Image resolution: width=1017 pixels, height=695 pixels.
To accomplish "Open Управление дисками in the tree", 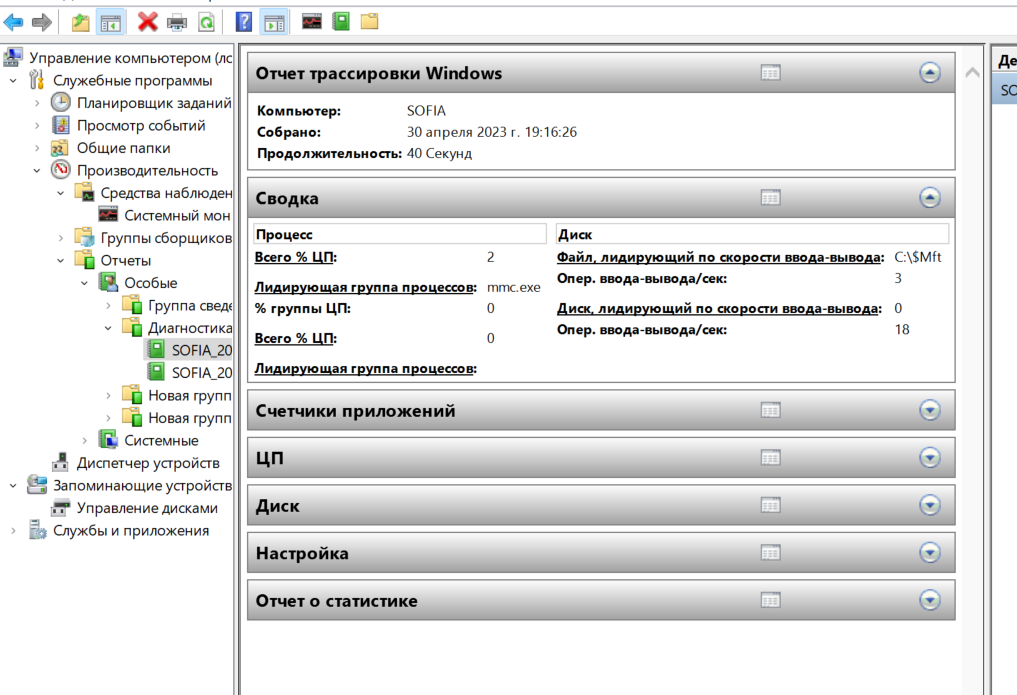I will pyautogui.click(x=147, y=508).
